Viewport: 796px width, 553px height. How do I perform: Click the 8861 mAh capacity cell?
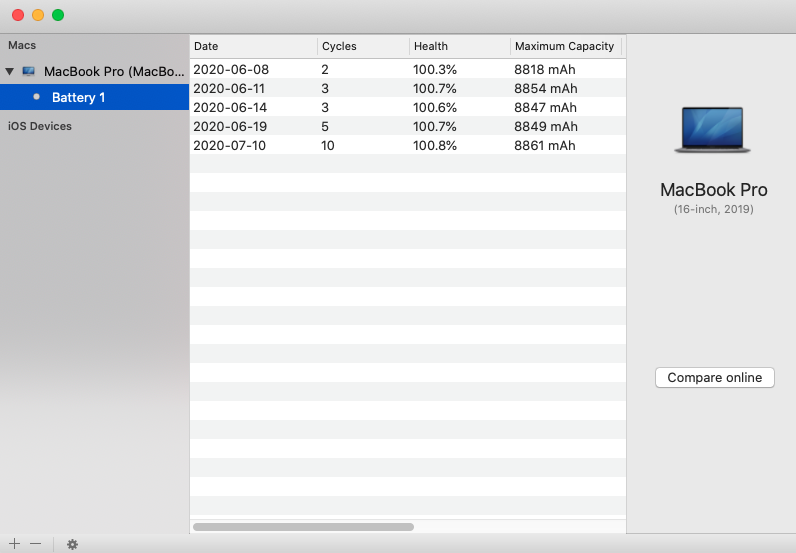[545, 146]
